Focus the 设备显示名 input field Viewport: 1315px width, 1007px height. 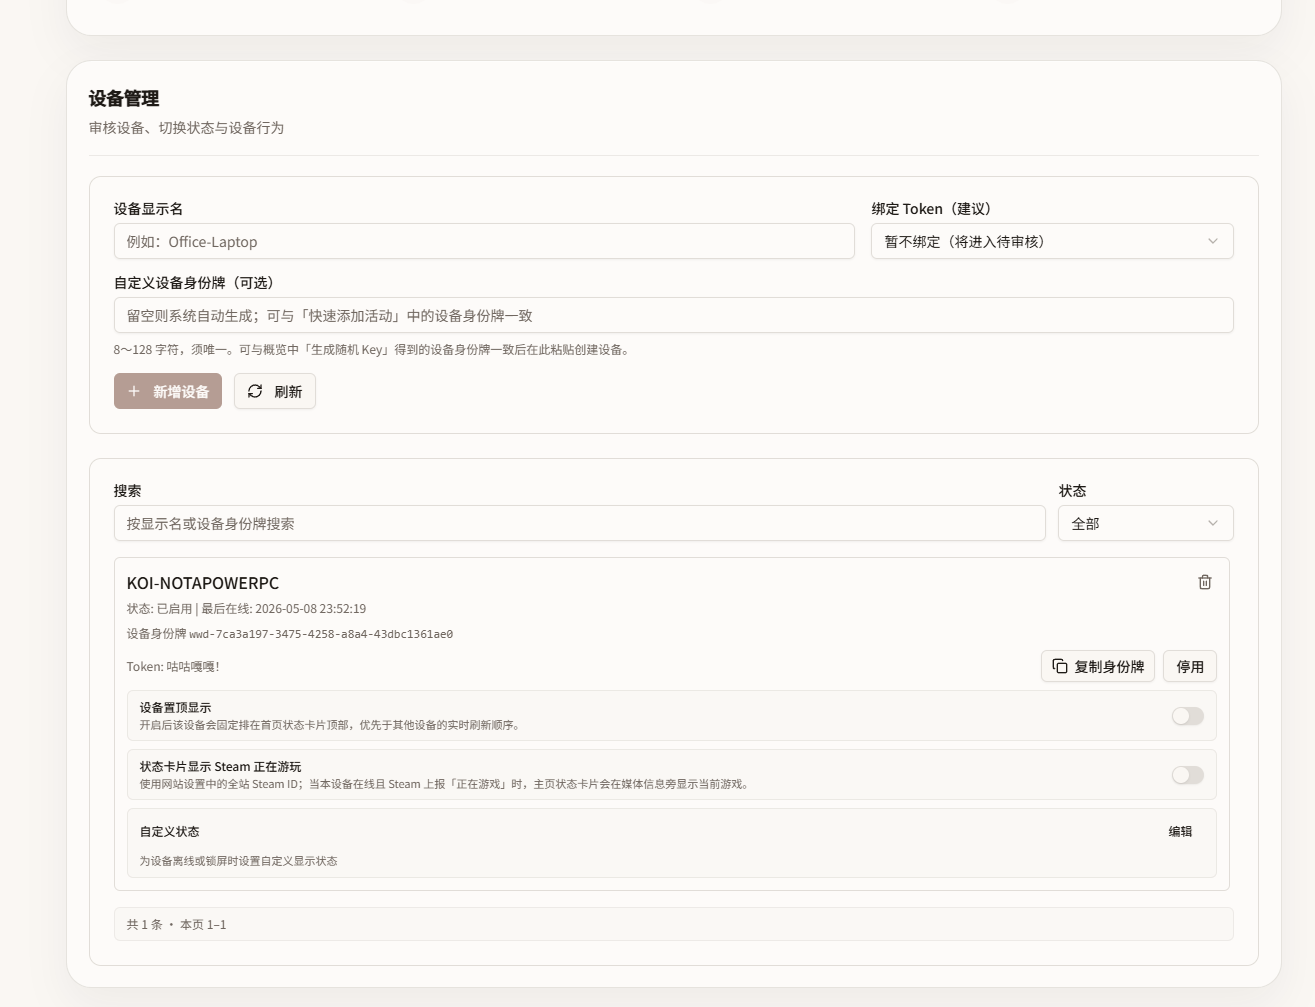[484, 241]
